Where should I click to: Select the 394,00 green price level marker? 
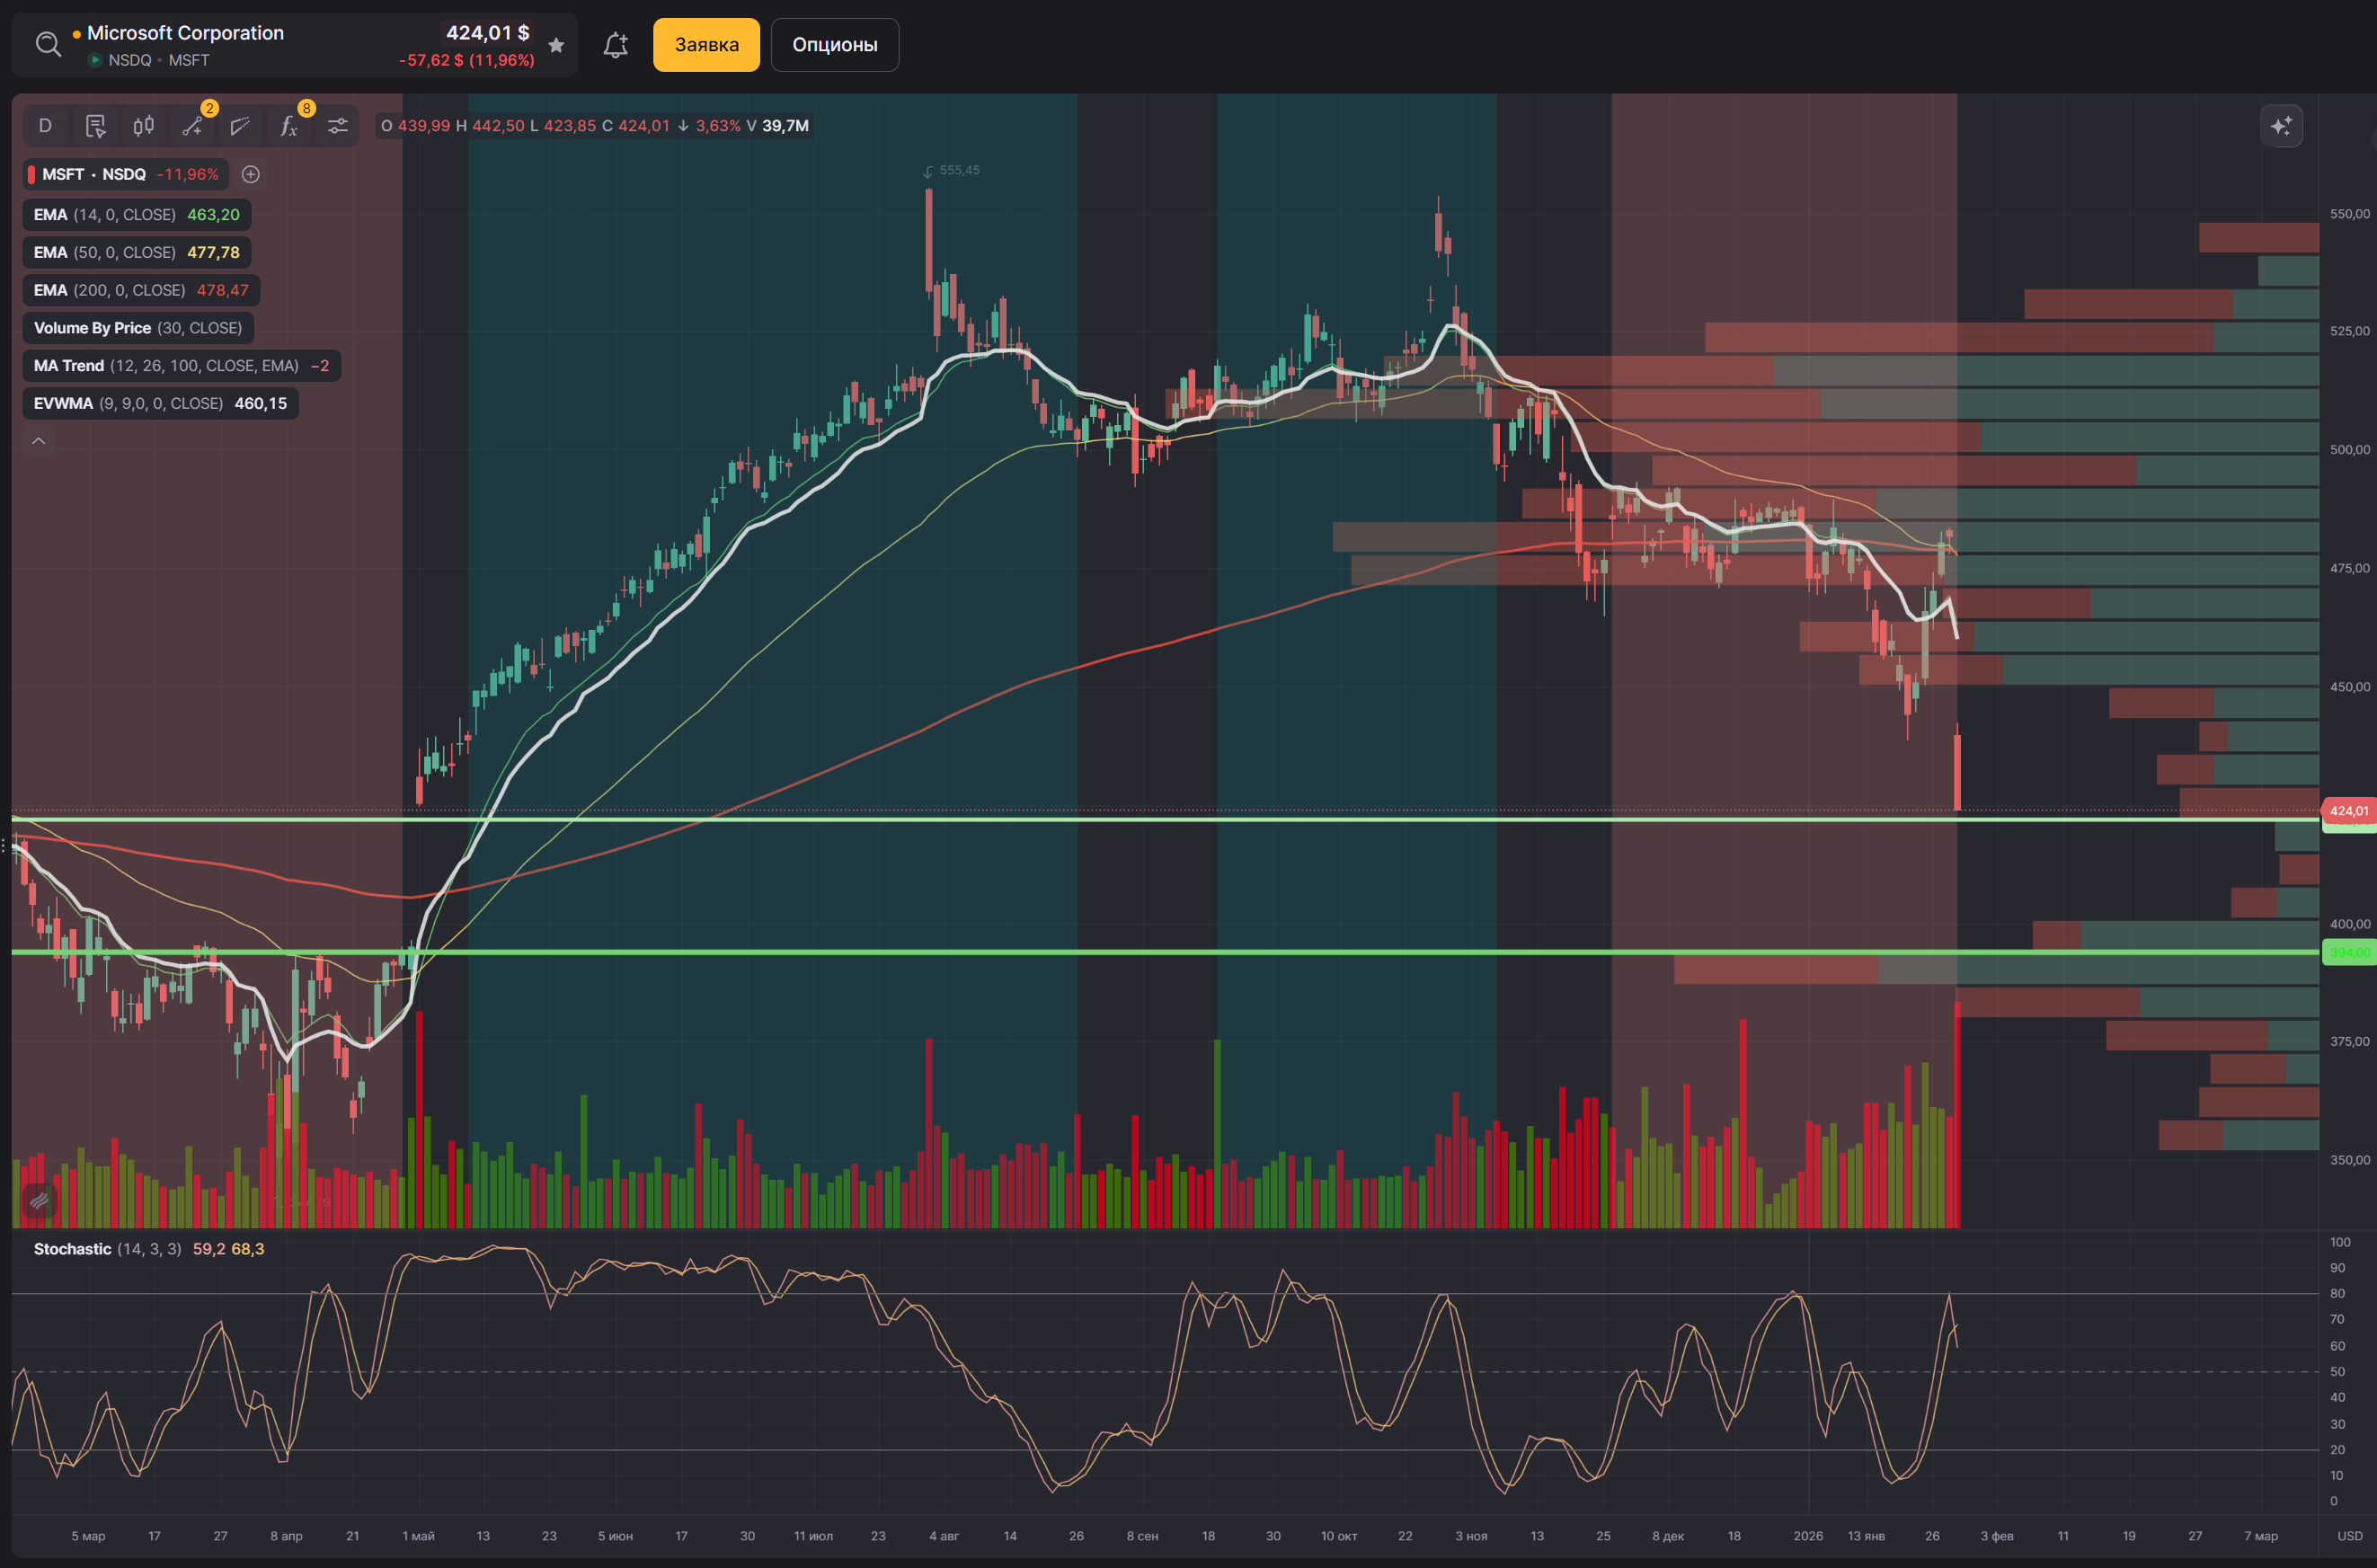2348,952
